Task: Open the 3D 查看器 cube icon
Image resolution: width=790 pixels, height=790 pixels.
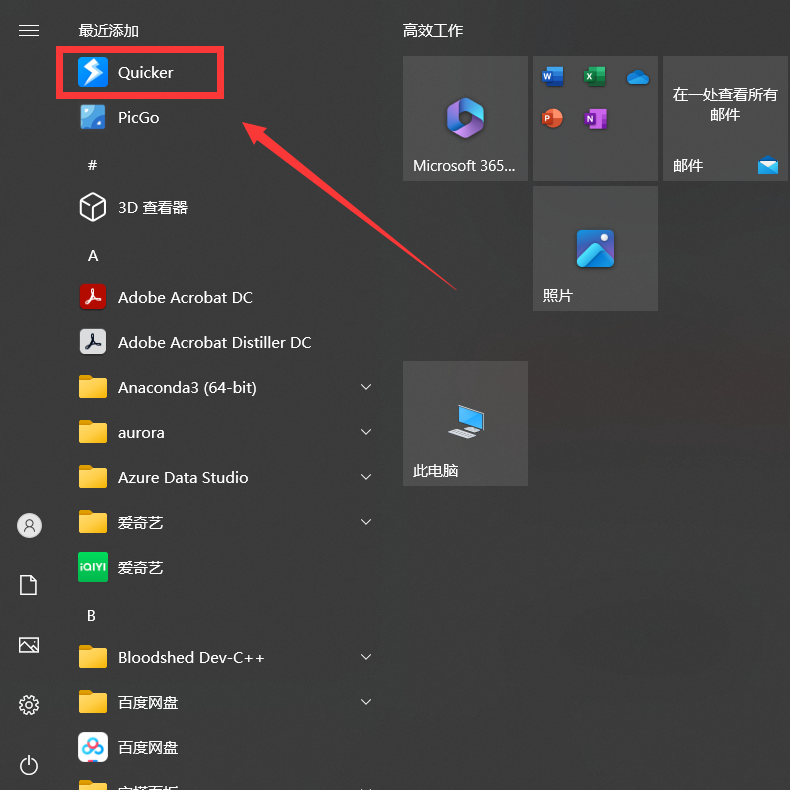Action: [93, 207]
